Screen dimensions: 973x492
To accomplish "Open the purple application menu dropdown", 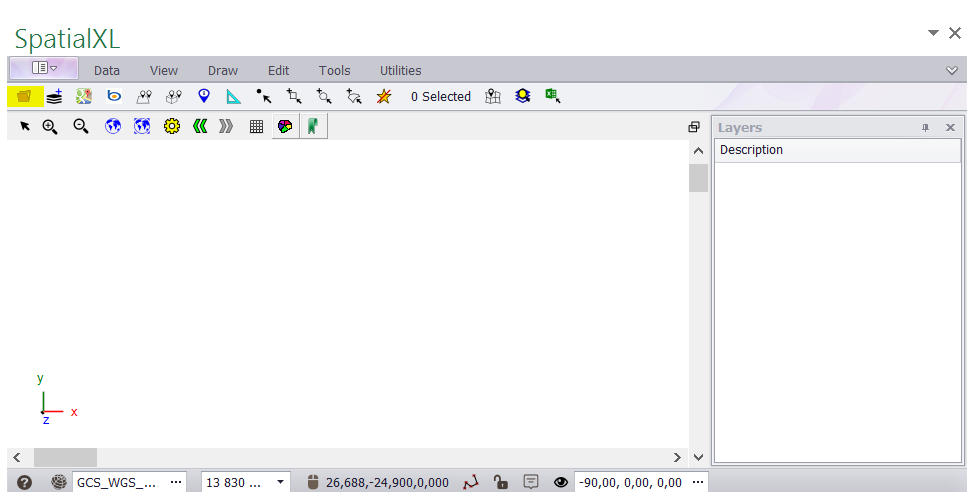I will click(45, 69).
